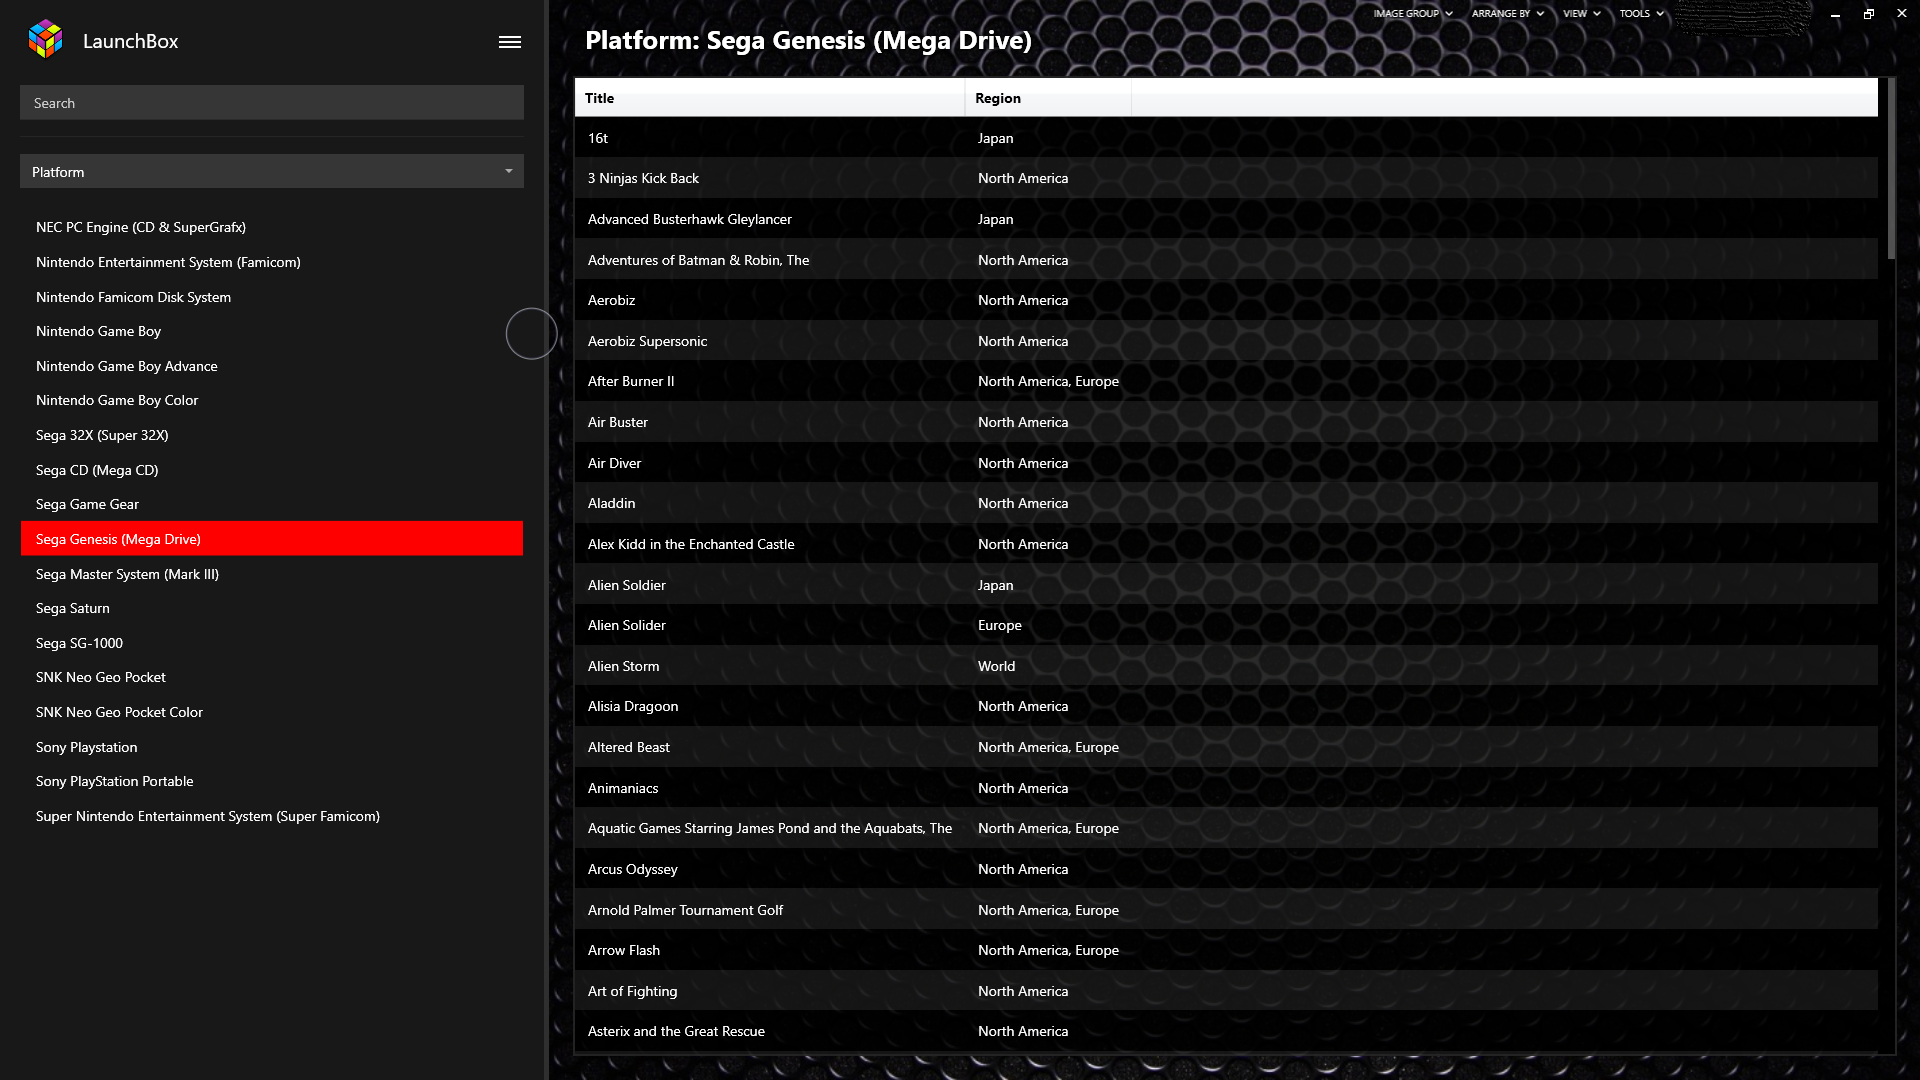Open the Arrange By dropdown menu
1920x1080 pixels.
tap(1507, 14)
